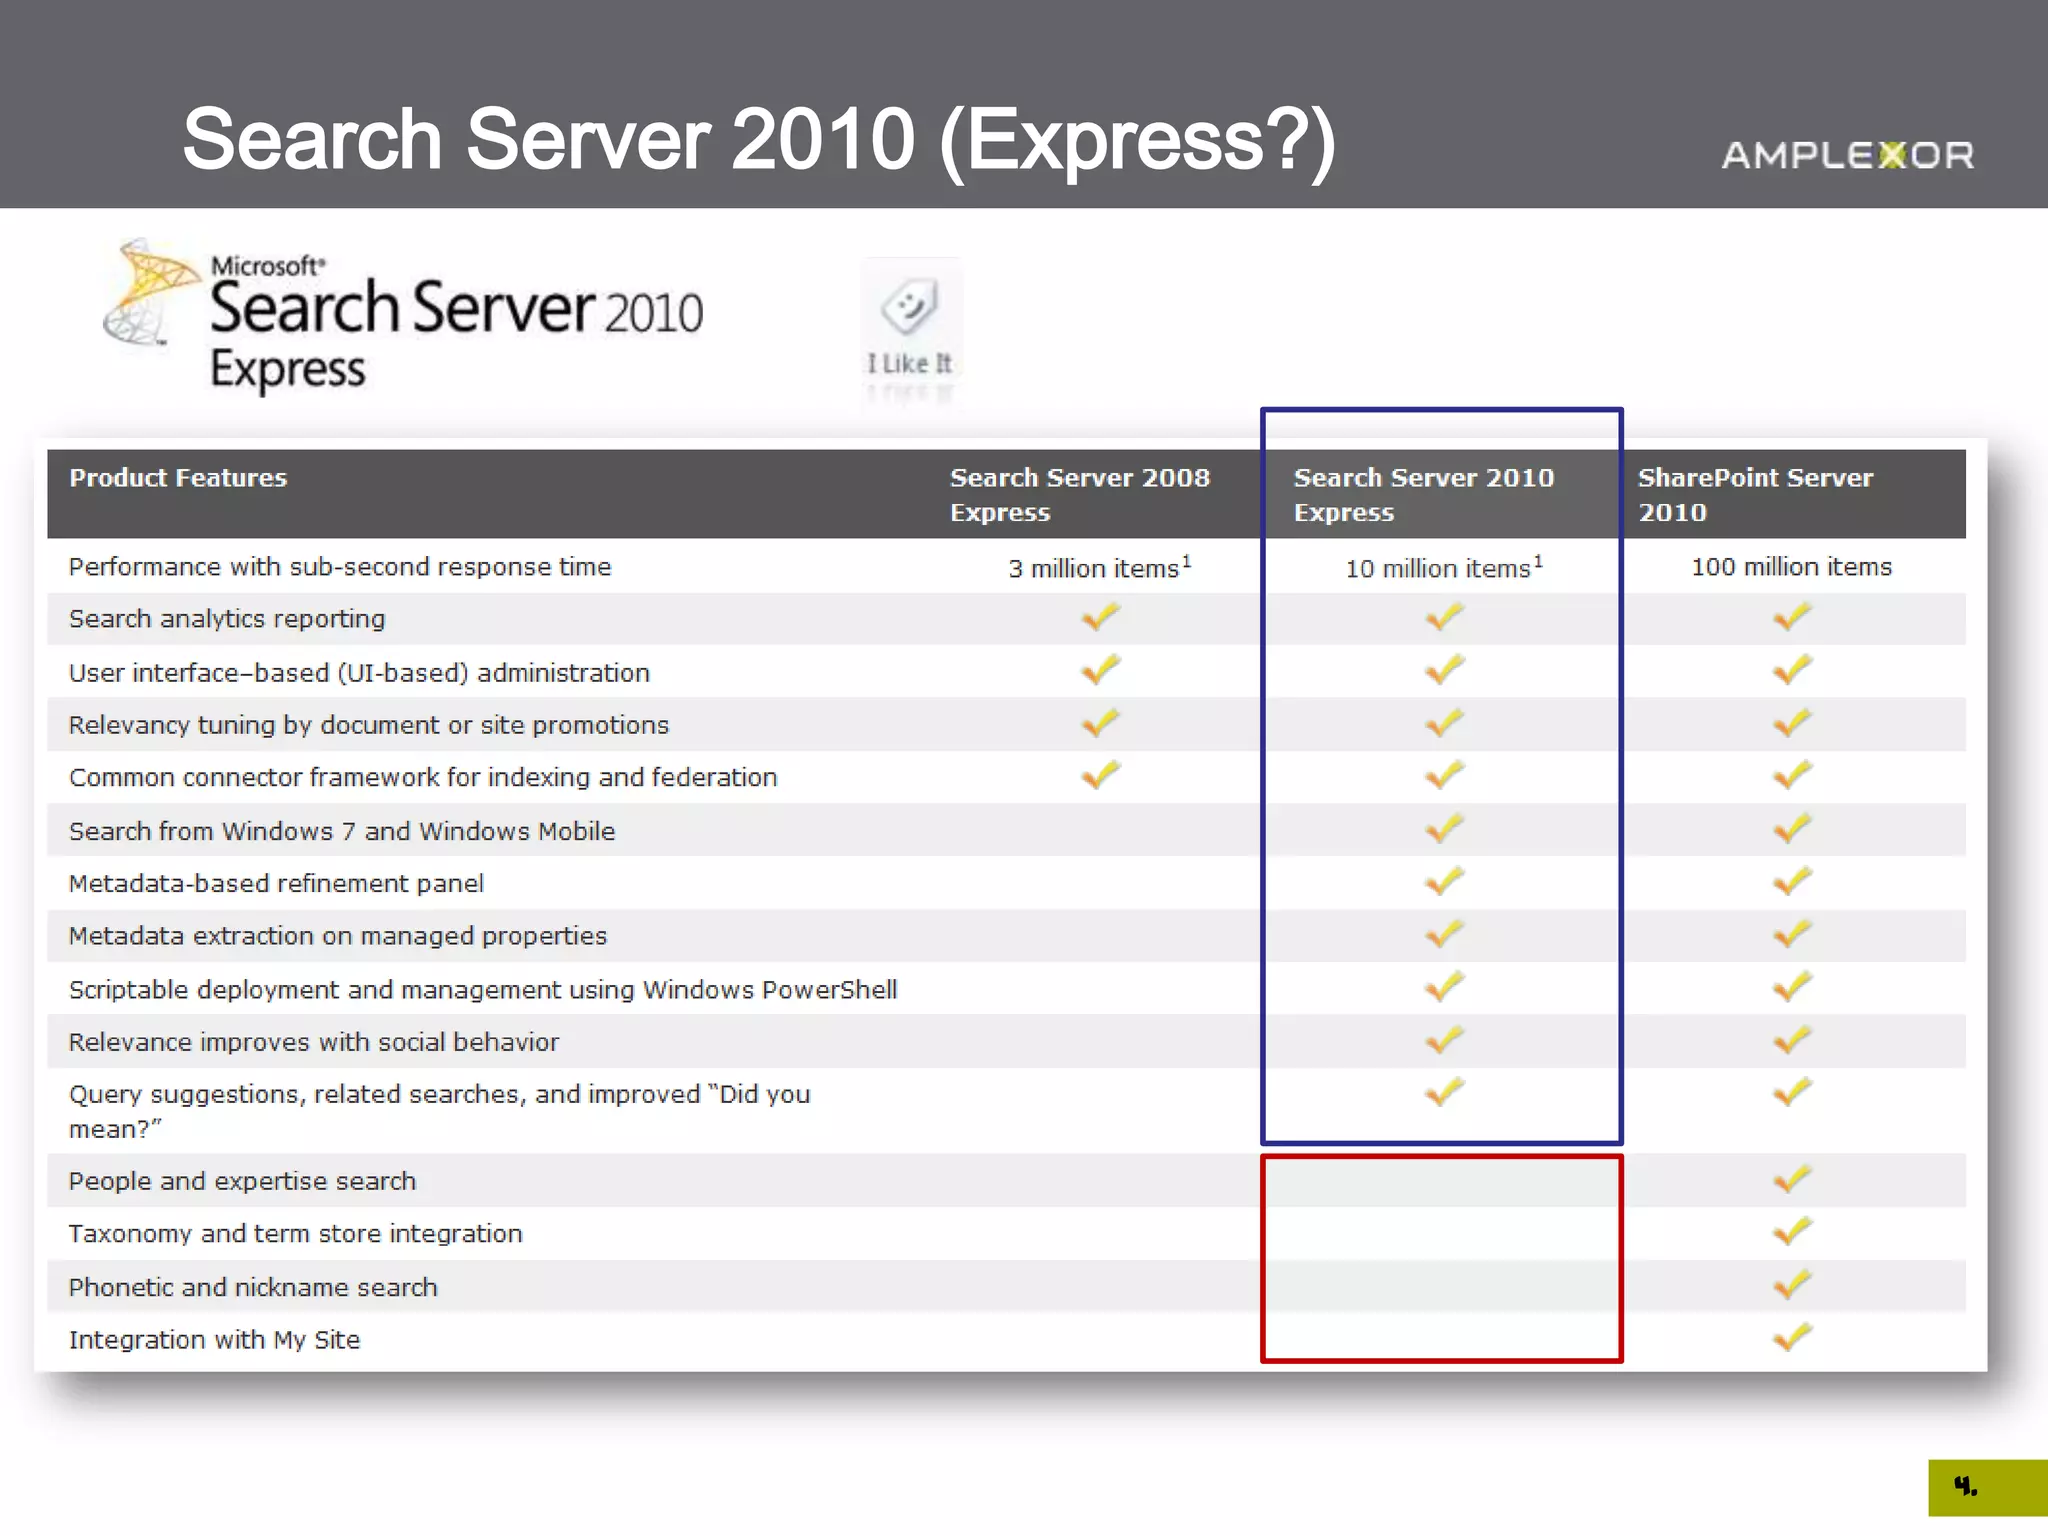
Task: Click the 3 million items cell
Action: [1100, 567]
